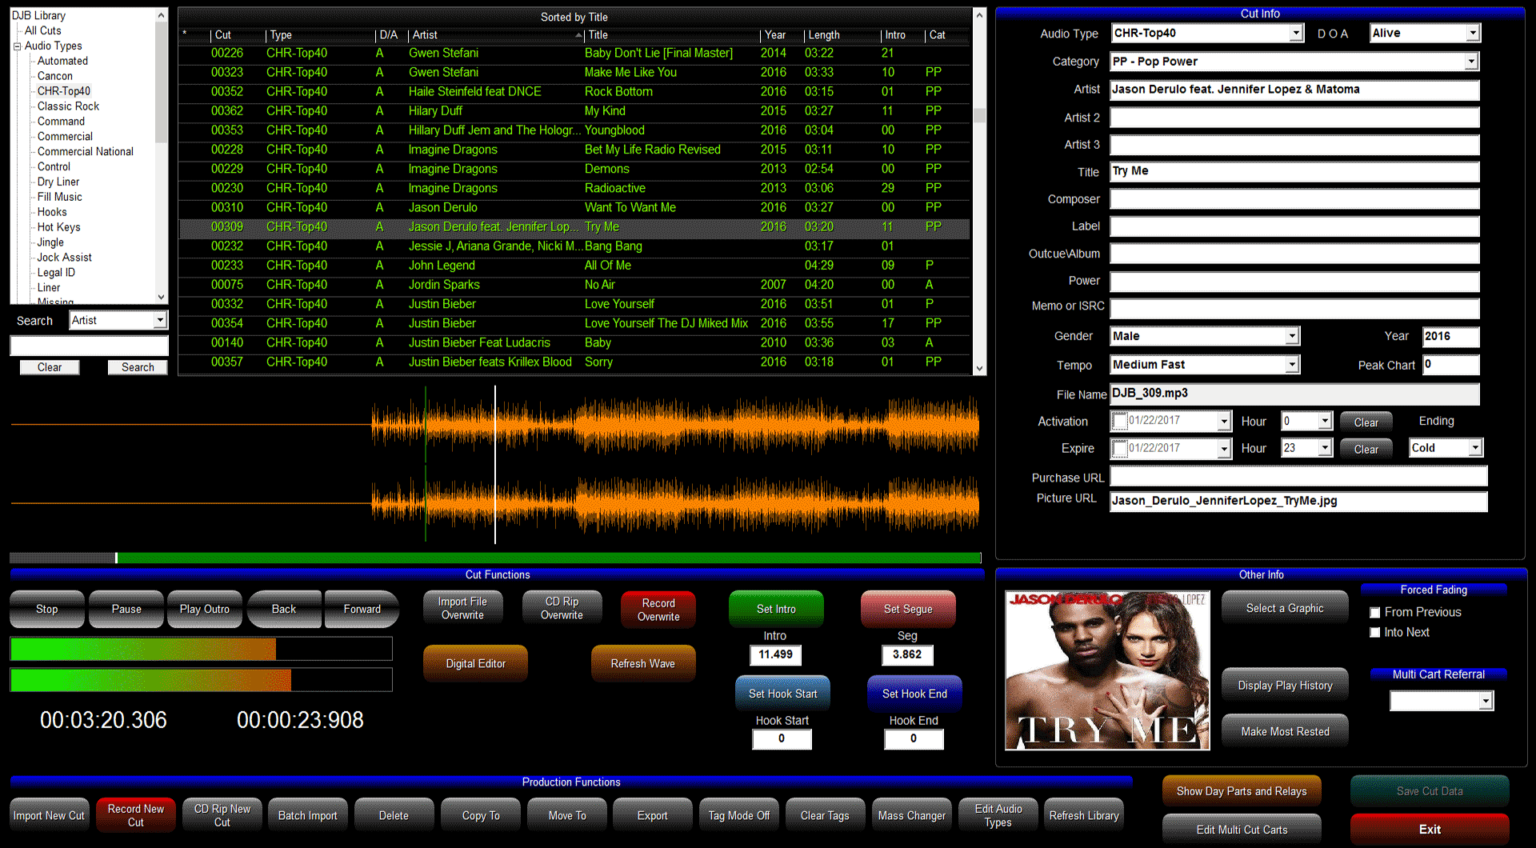Click Import File Overwrite
This screenshot has height=848, width=1536.
(x=462, y=608)
